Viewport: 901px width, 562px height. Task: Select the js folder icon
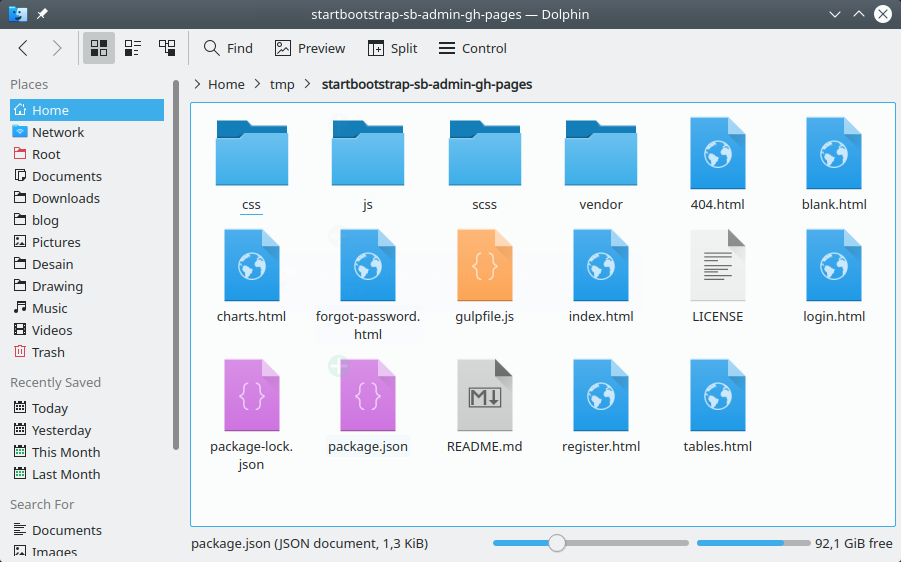pos(368,153)
